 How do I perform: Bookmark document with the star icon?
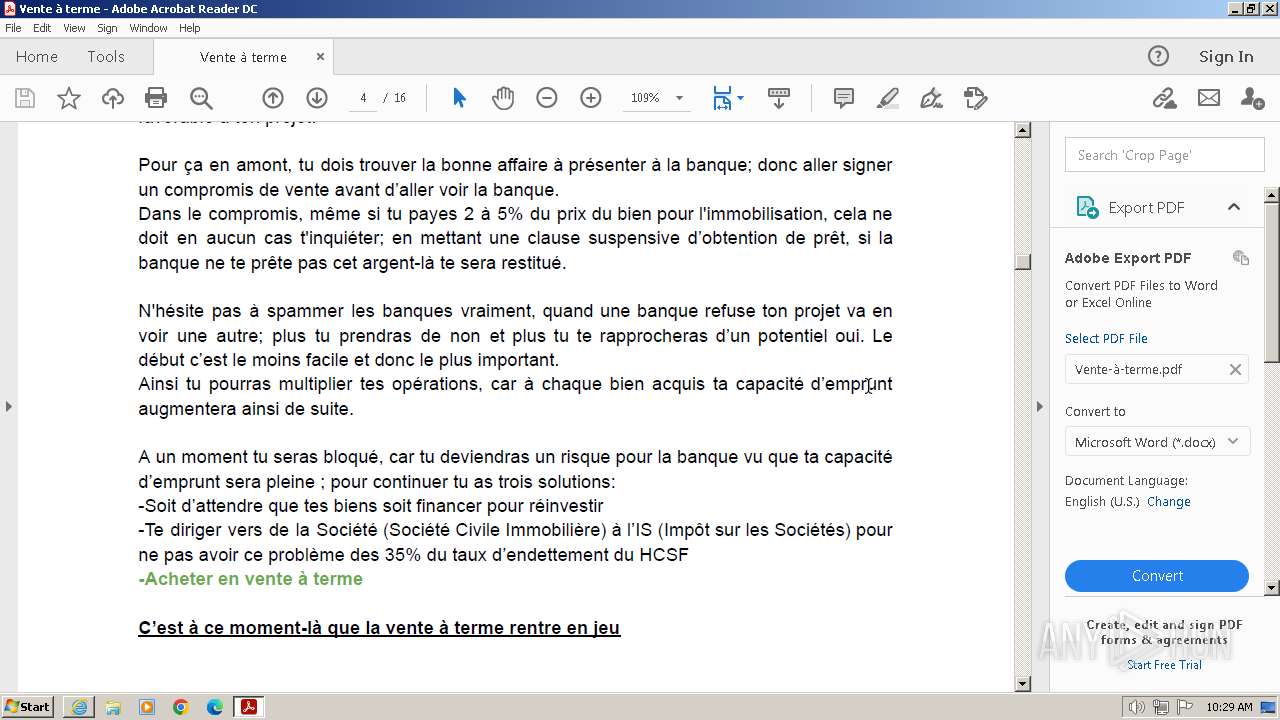click(x=69, y=98)
